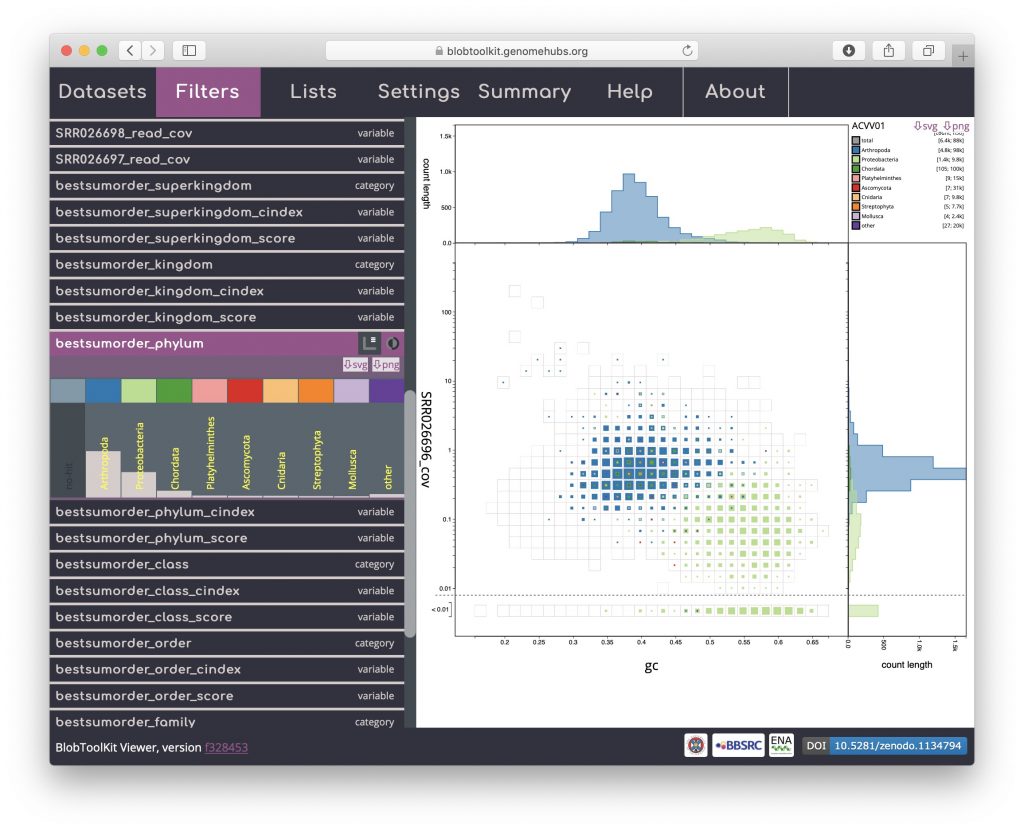Click the Safari show sidebar icon

click(188, 50)
